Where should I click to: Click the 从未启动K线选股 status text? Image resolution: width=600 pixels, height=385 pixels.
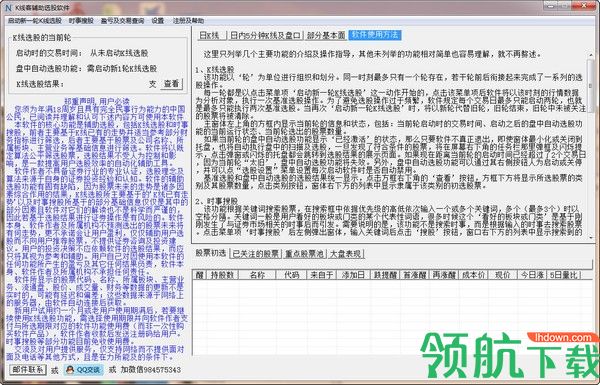coord(119,53)
